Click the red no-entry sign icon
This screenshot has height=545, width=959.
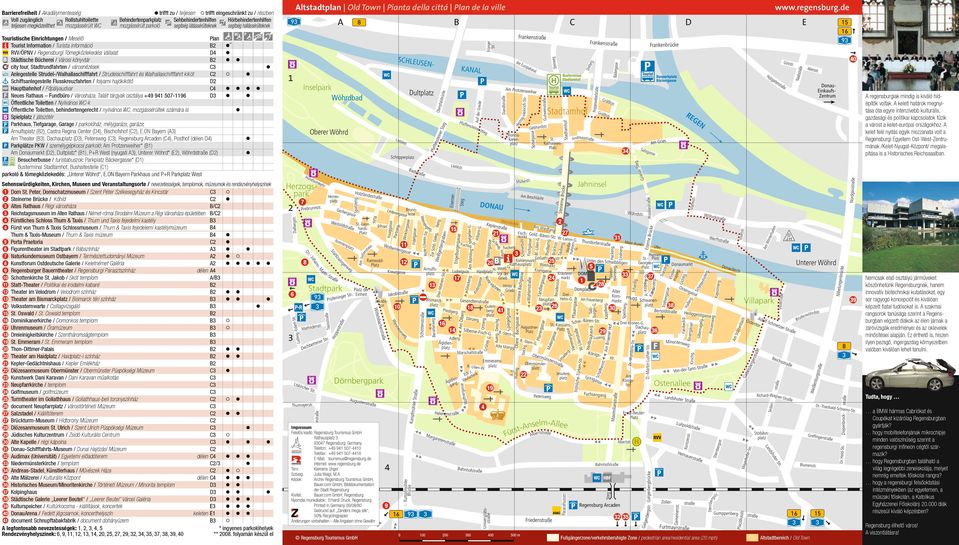(423, 297)
